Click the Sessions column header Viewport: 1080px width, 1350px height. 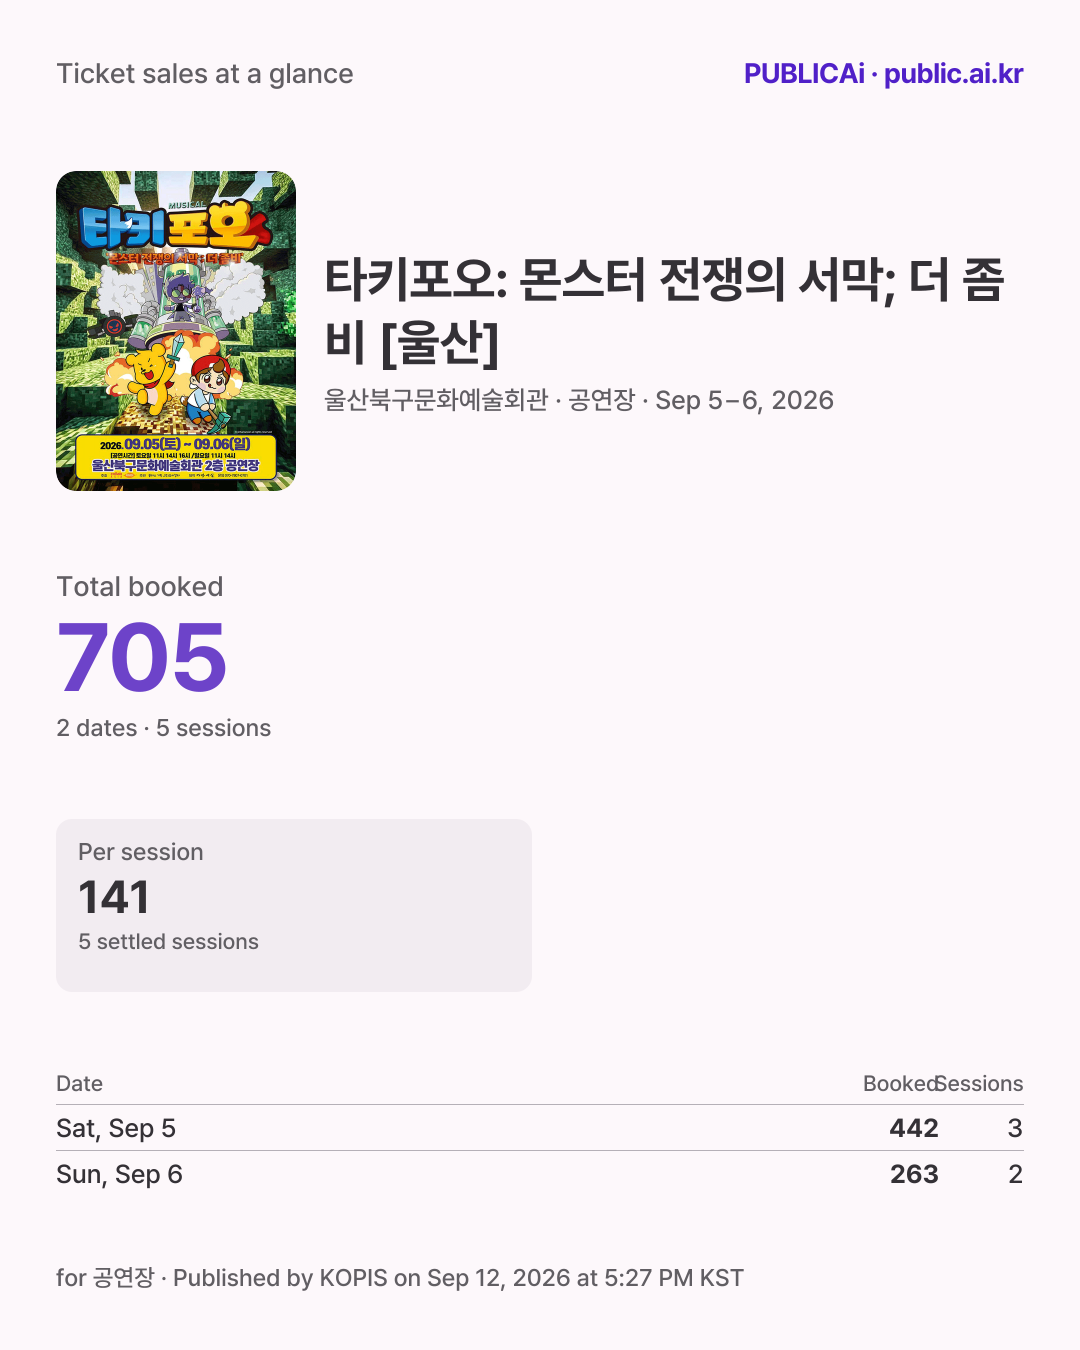980,1084
